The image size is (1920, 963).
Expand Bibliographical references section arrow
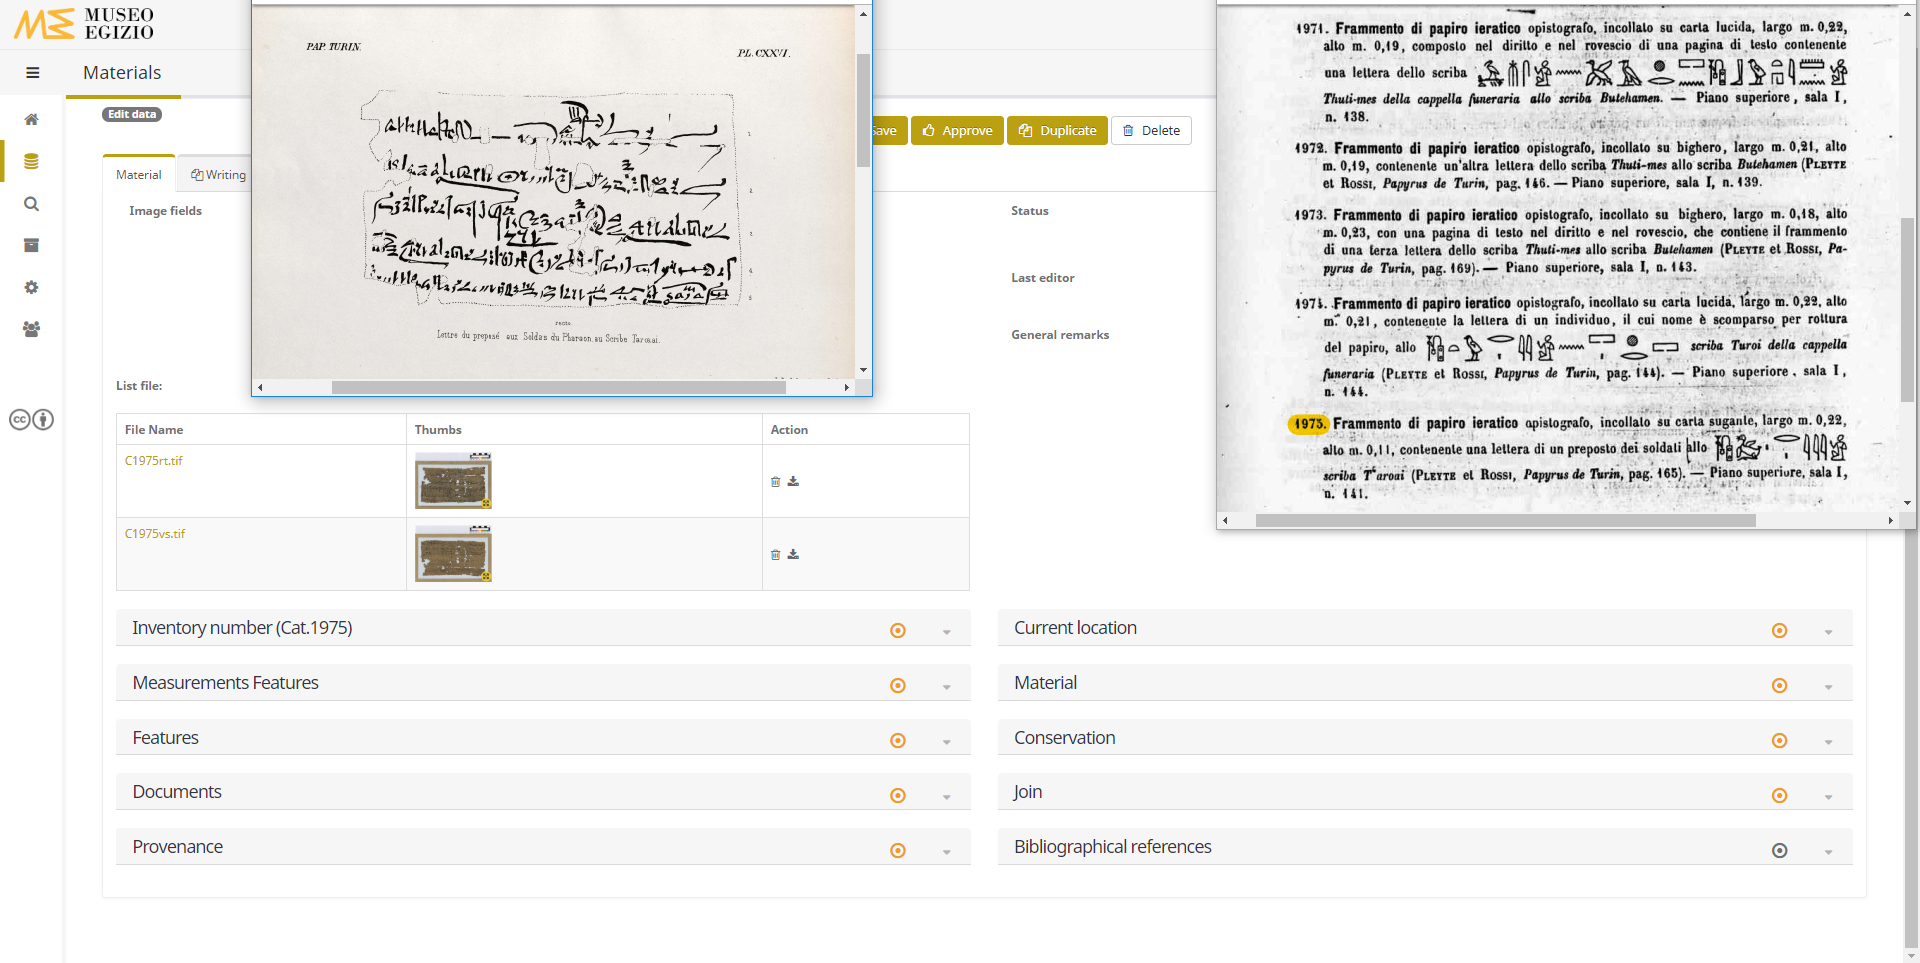point(1828,852)
